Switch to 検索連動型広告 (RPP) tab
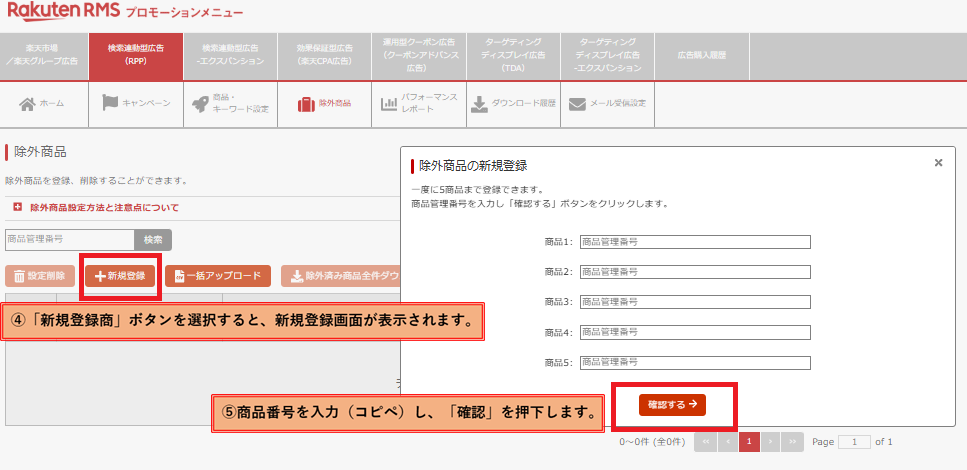This screenshot has height=470, width=967. (x=136, y=55)
